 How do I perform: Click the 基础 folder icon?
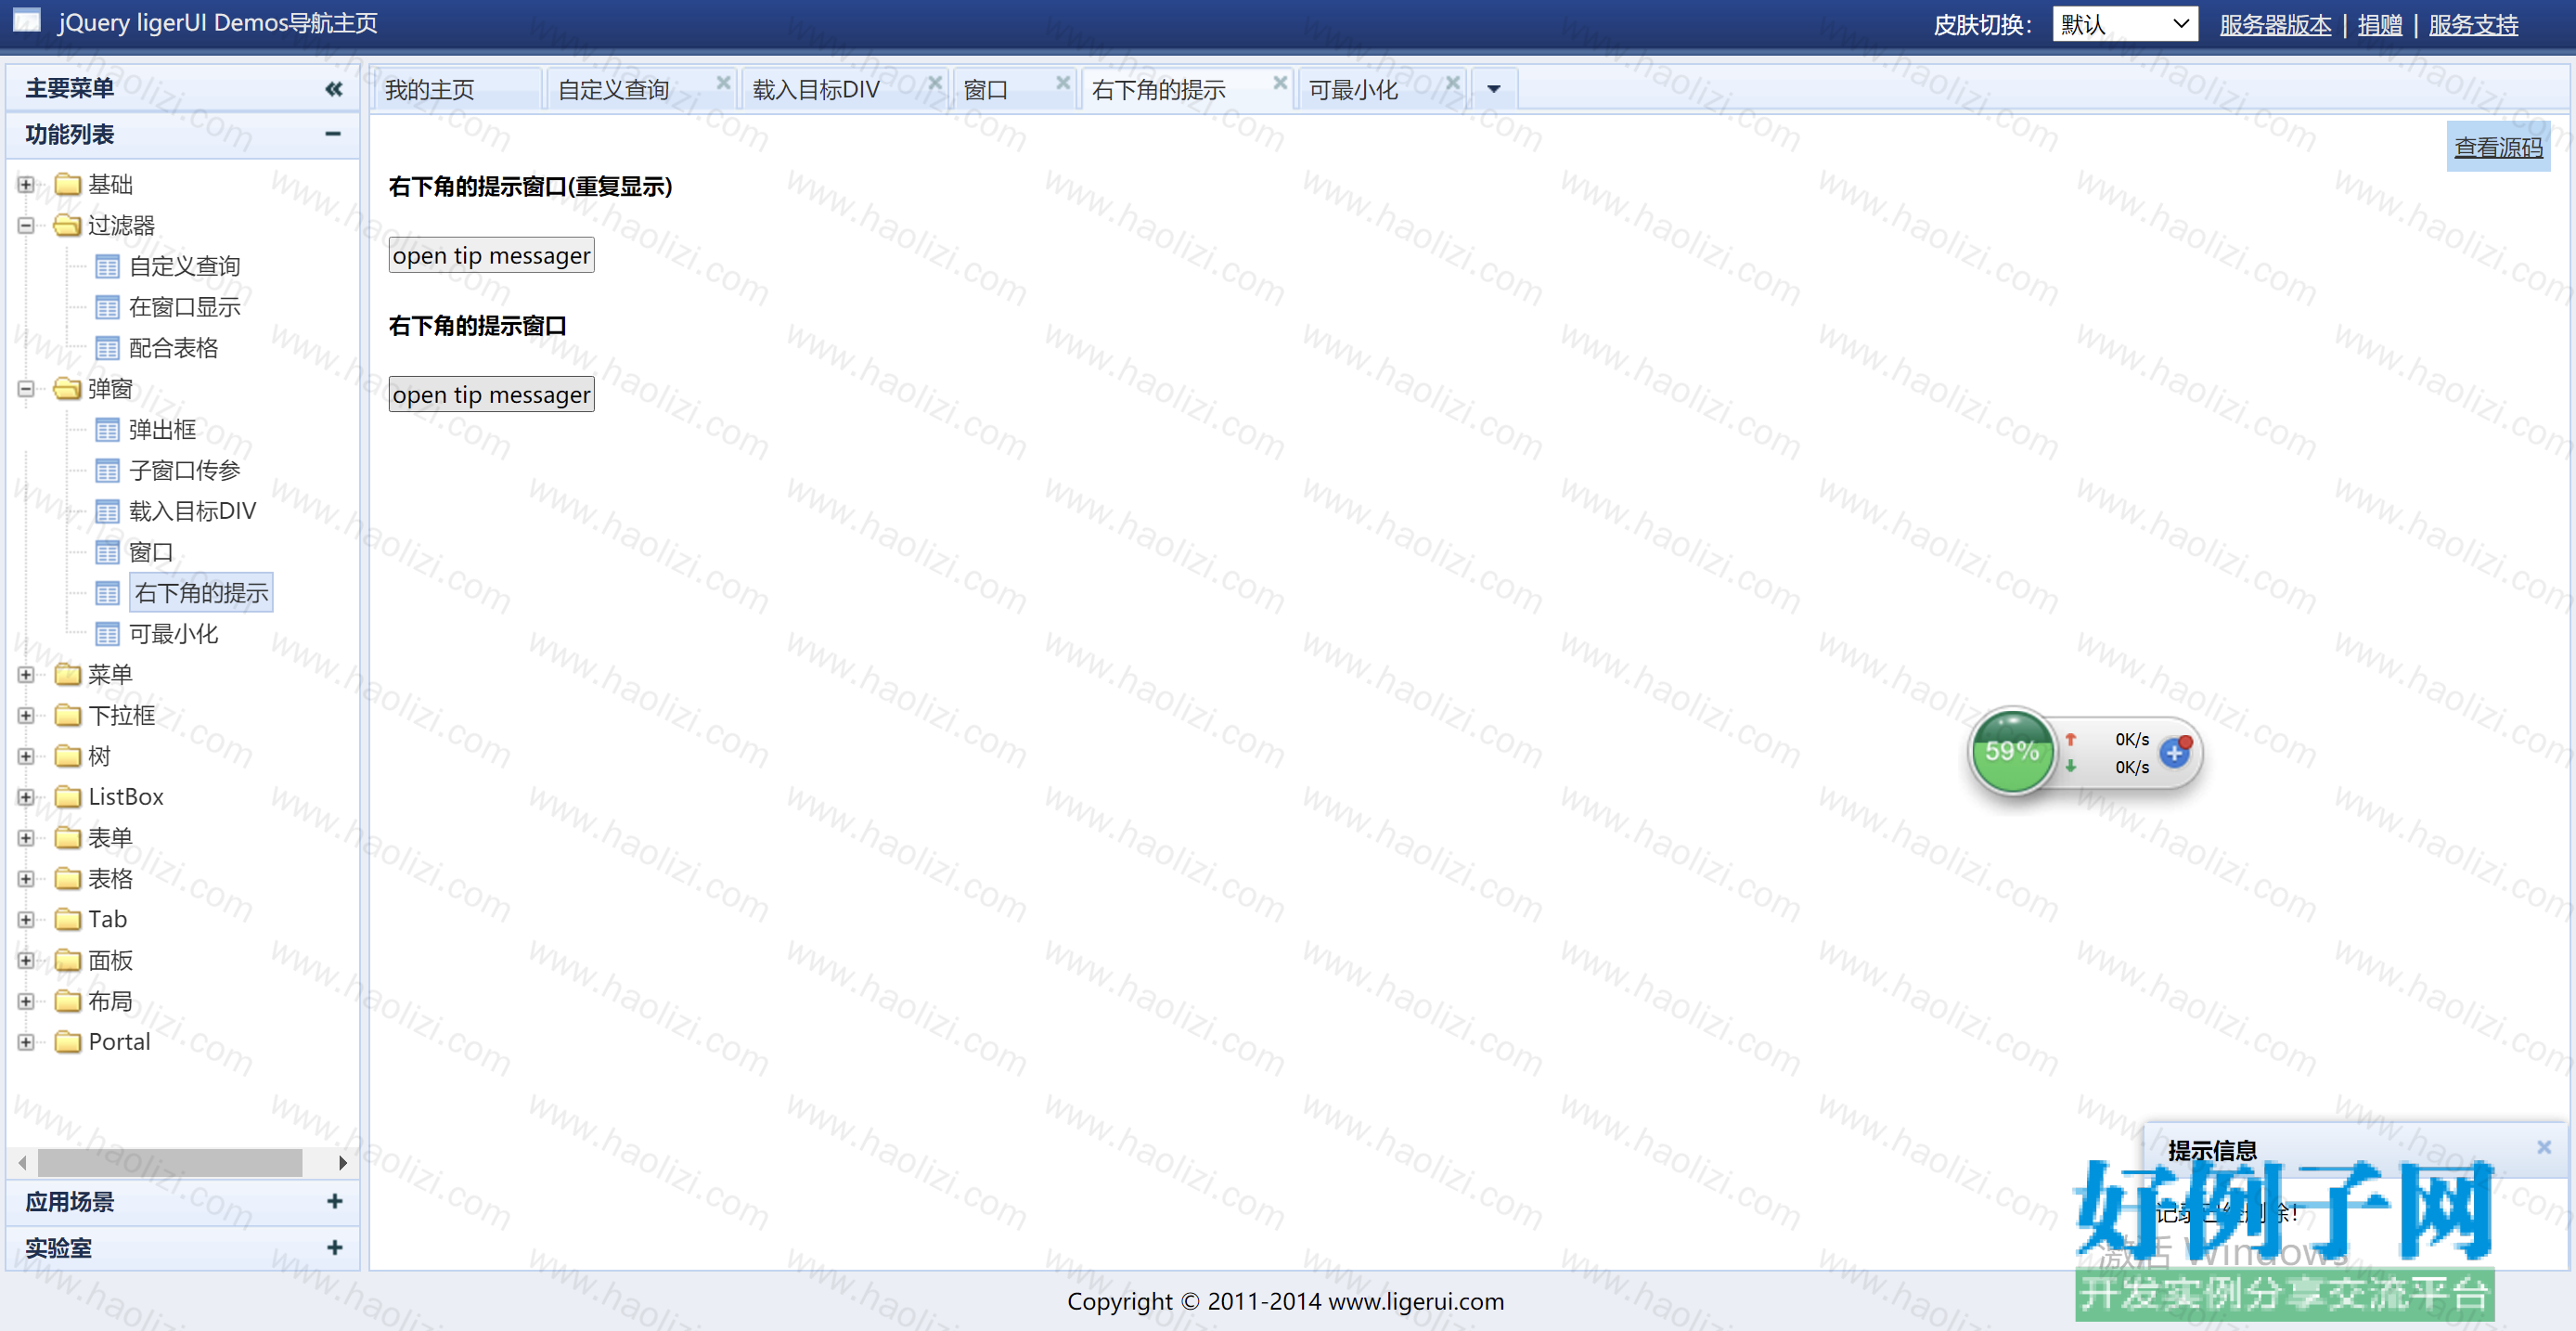tap(68, 184)
